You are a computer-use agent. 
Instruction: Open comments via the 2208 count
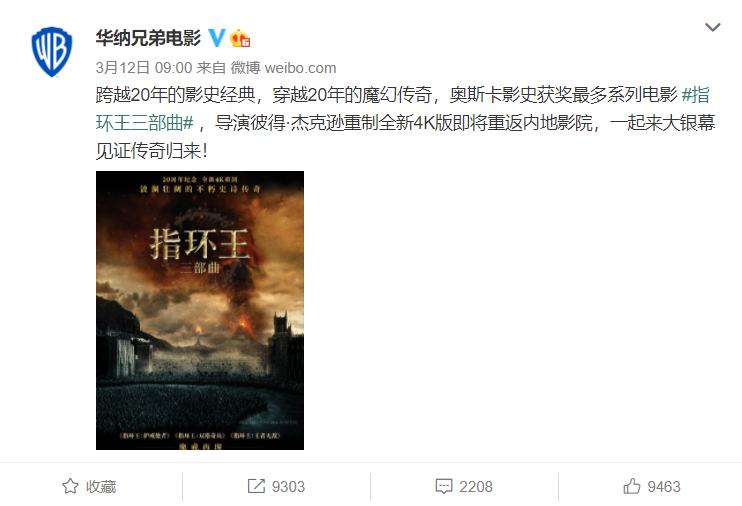click(476, 487)
